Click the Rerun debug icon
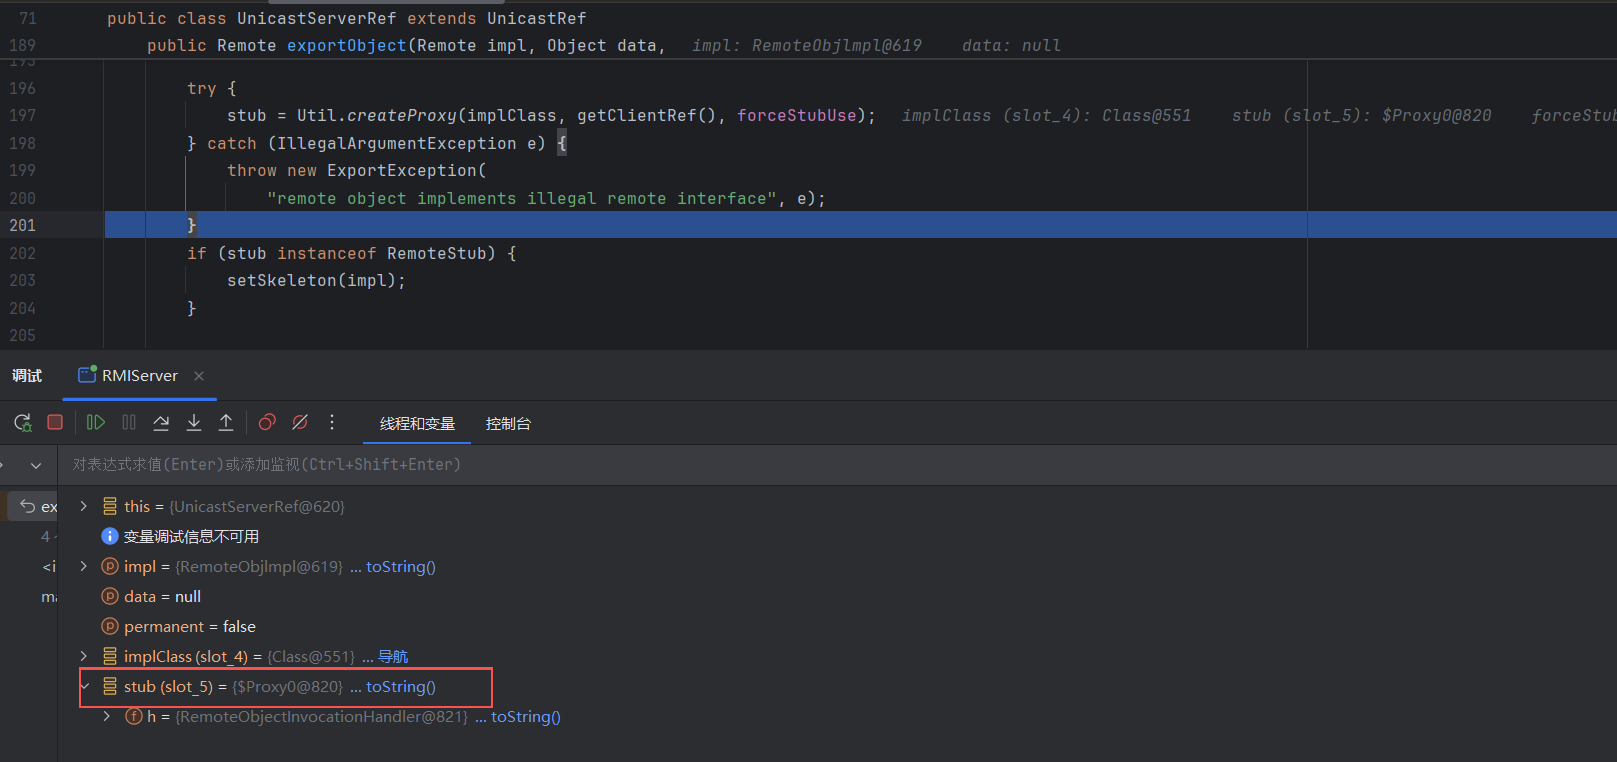This screenshot has width=1617, height=762. click(22, 423)
